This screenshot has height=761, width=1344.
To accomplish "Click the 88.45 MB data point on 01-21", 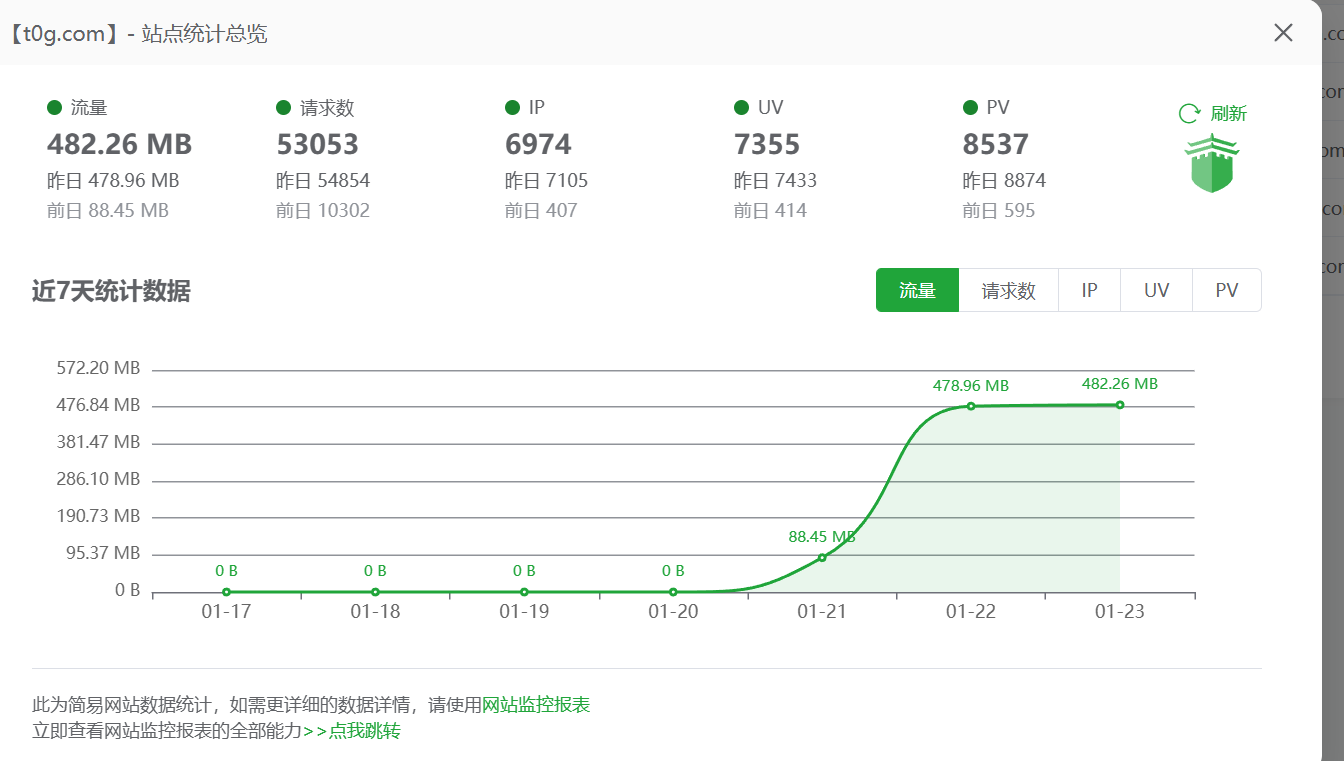I will (x=821, y=556).
